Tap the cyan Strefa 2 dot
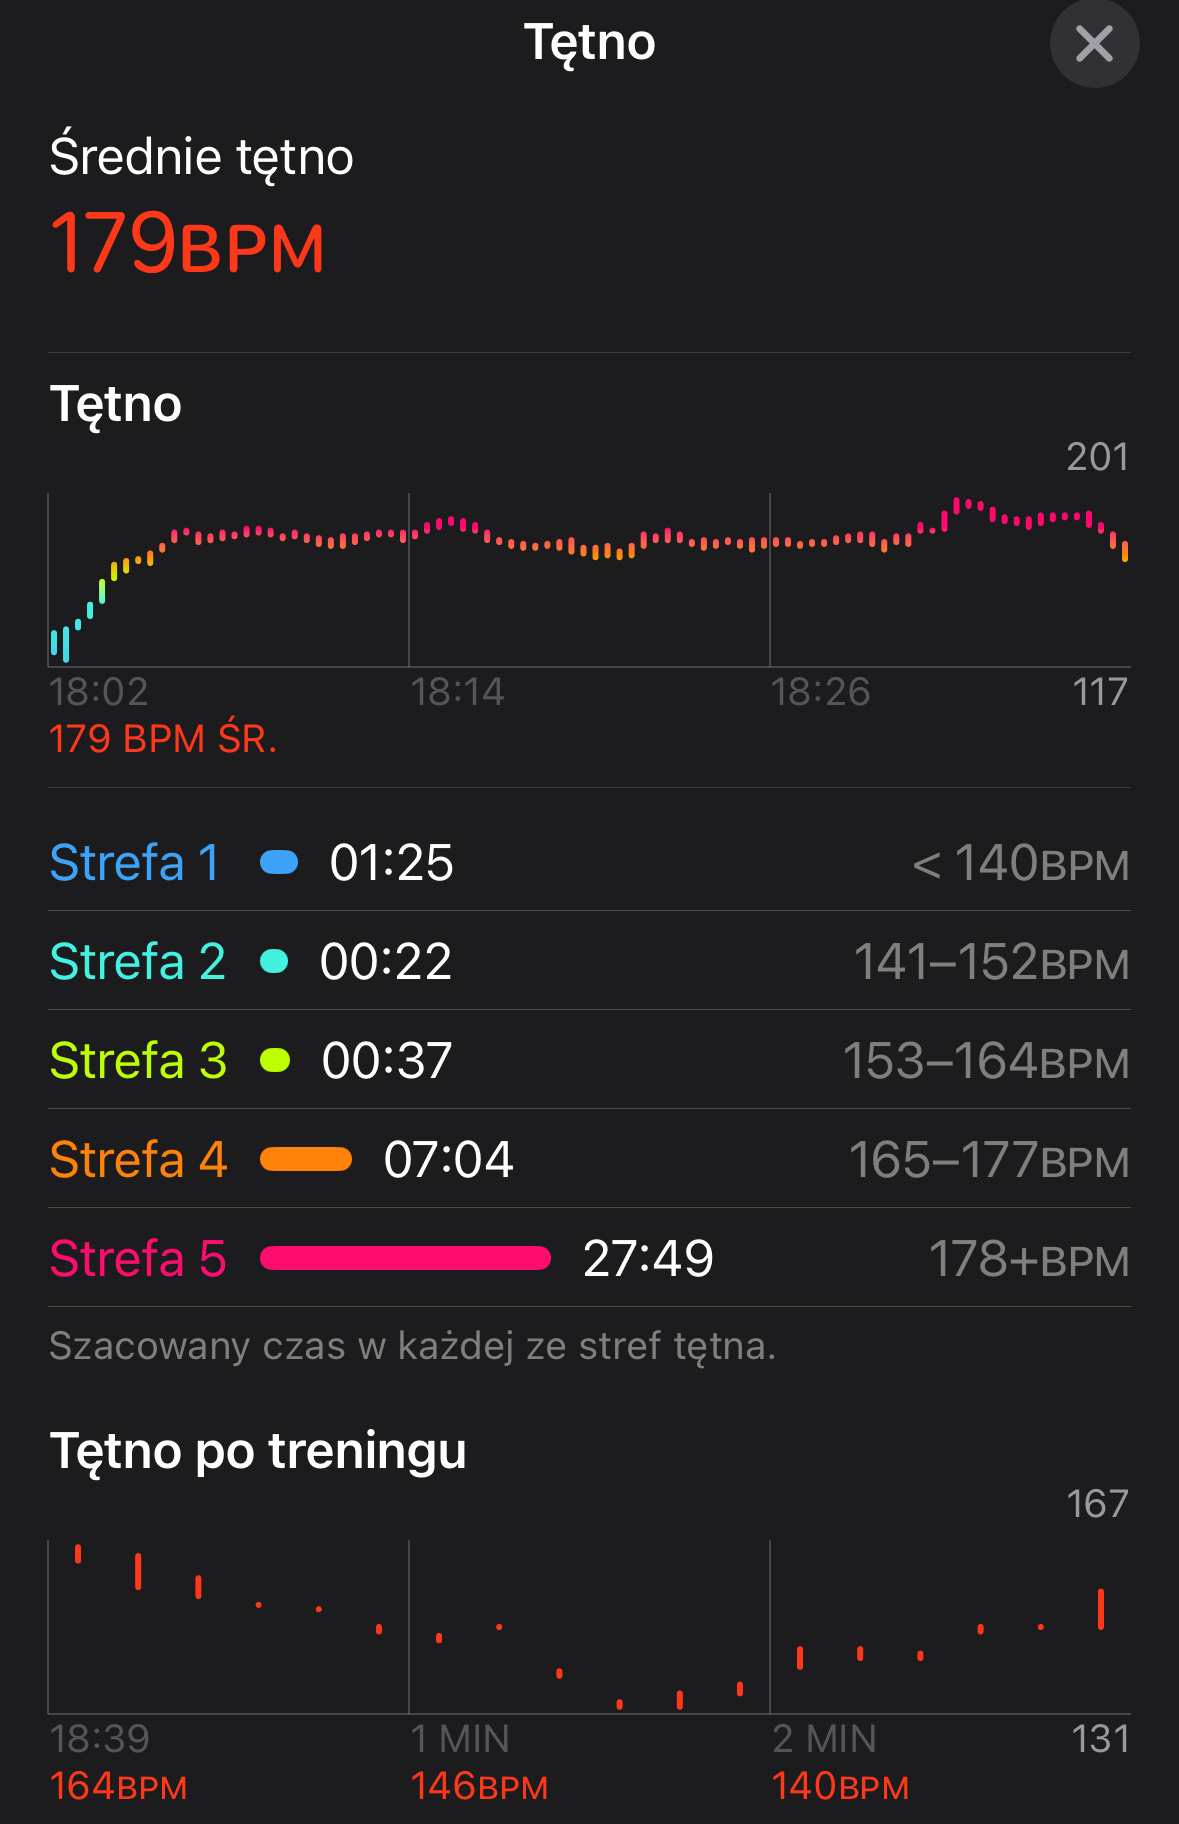This screenshot has height=1824, width=1179. 274,961
